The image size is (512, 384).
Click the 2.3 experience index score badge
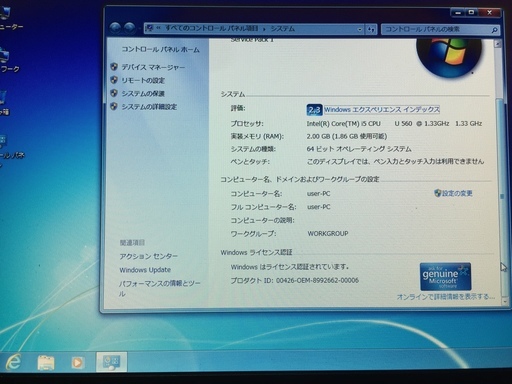(x=314, y=110)
